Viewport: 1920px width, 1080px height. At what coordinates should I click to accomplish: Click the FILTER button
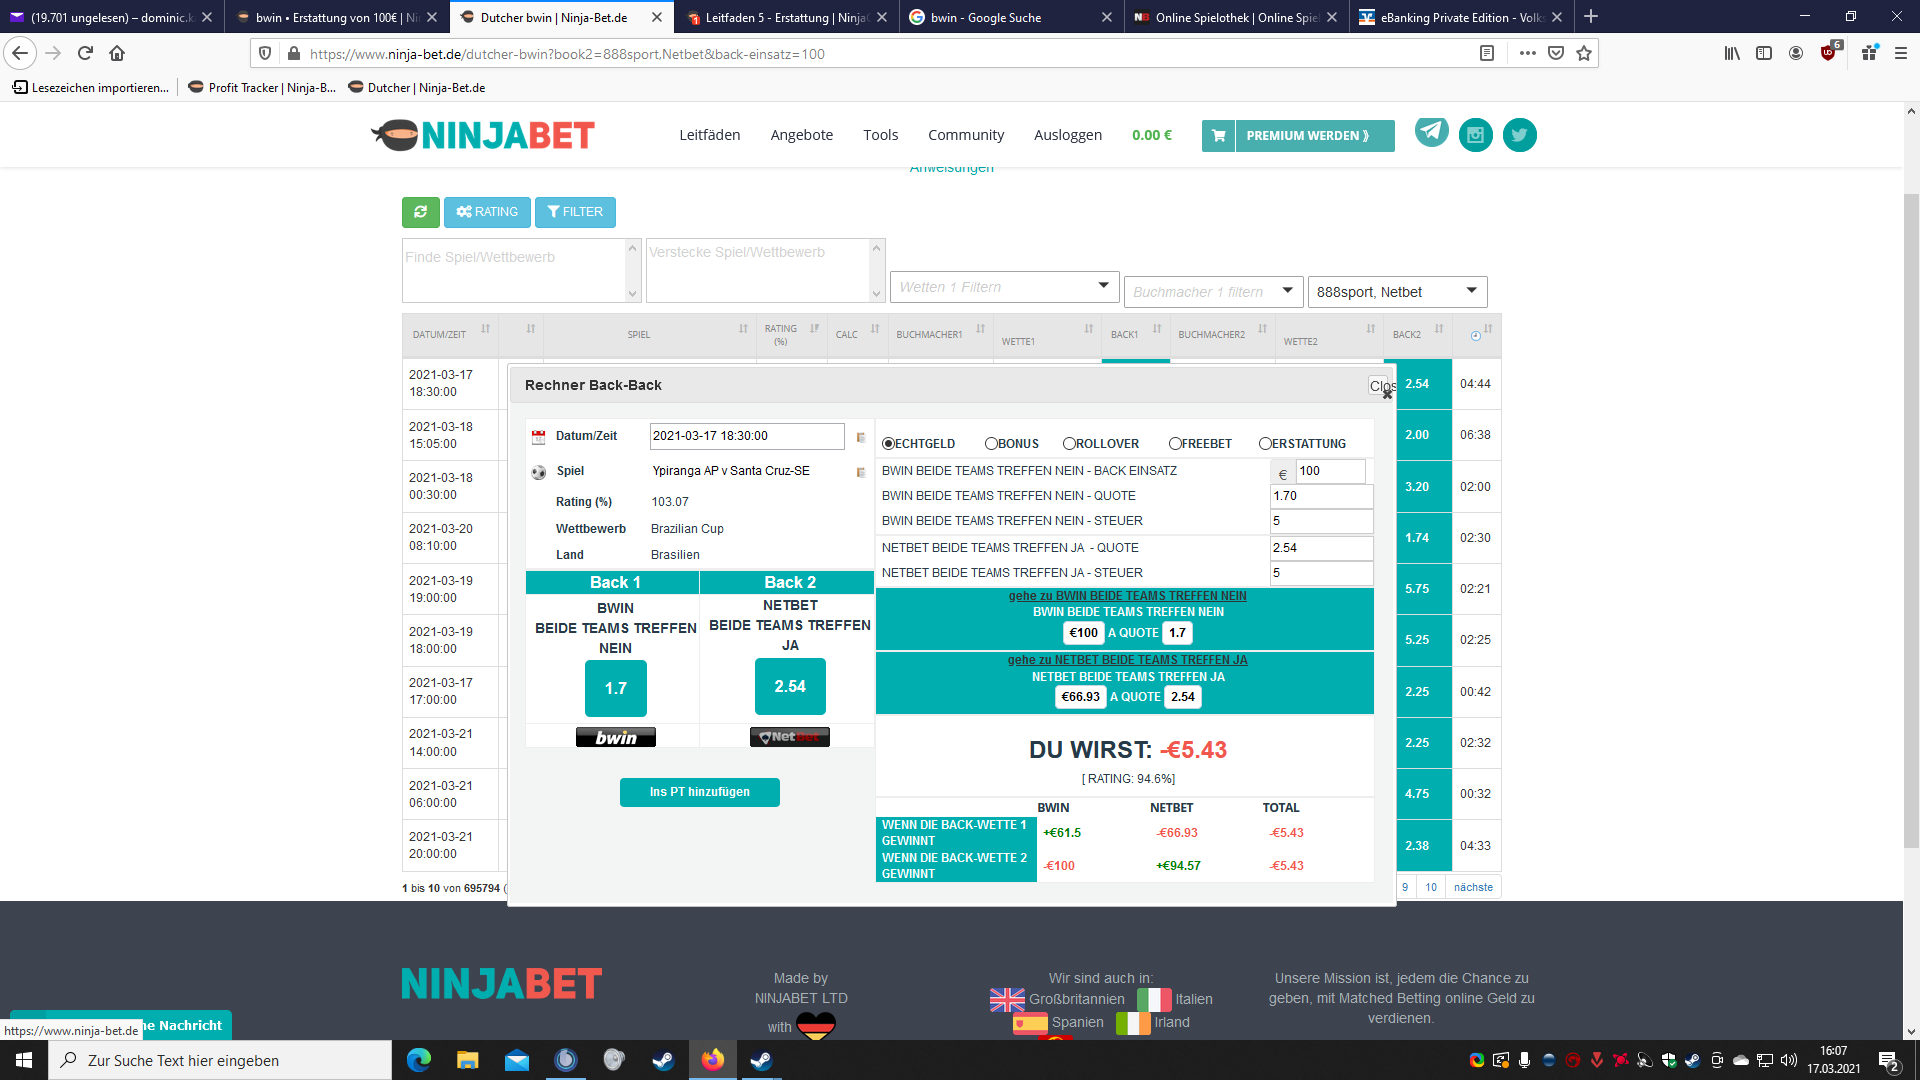(x=575, y=212)
